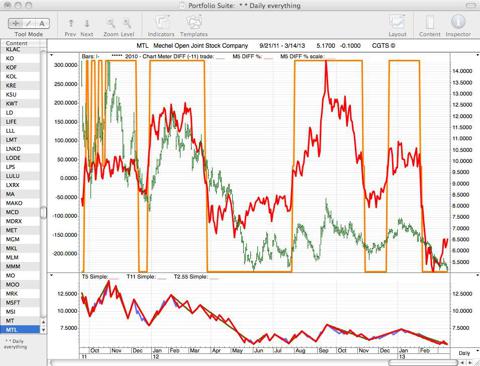
Task: Select MO in the symbol list
Action: coord(21,275)
